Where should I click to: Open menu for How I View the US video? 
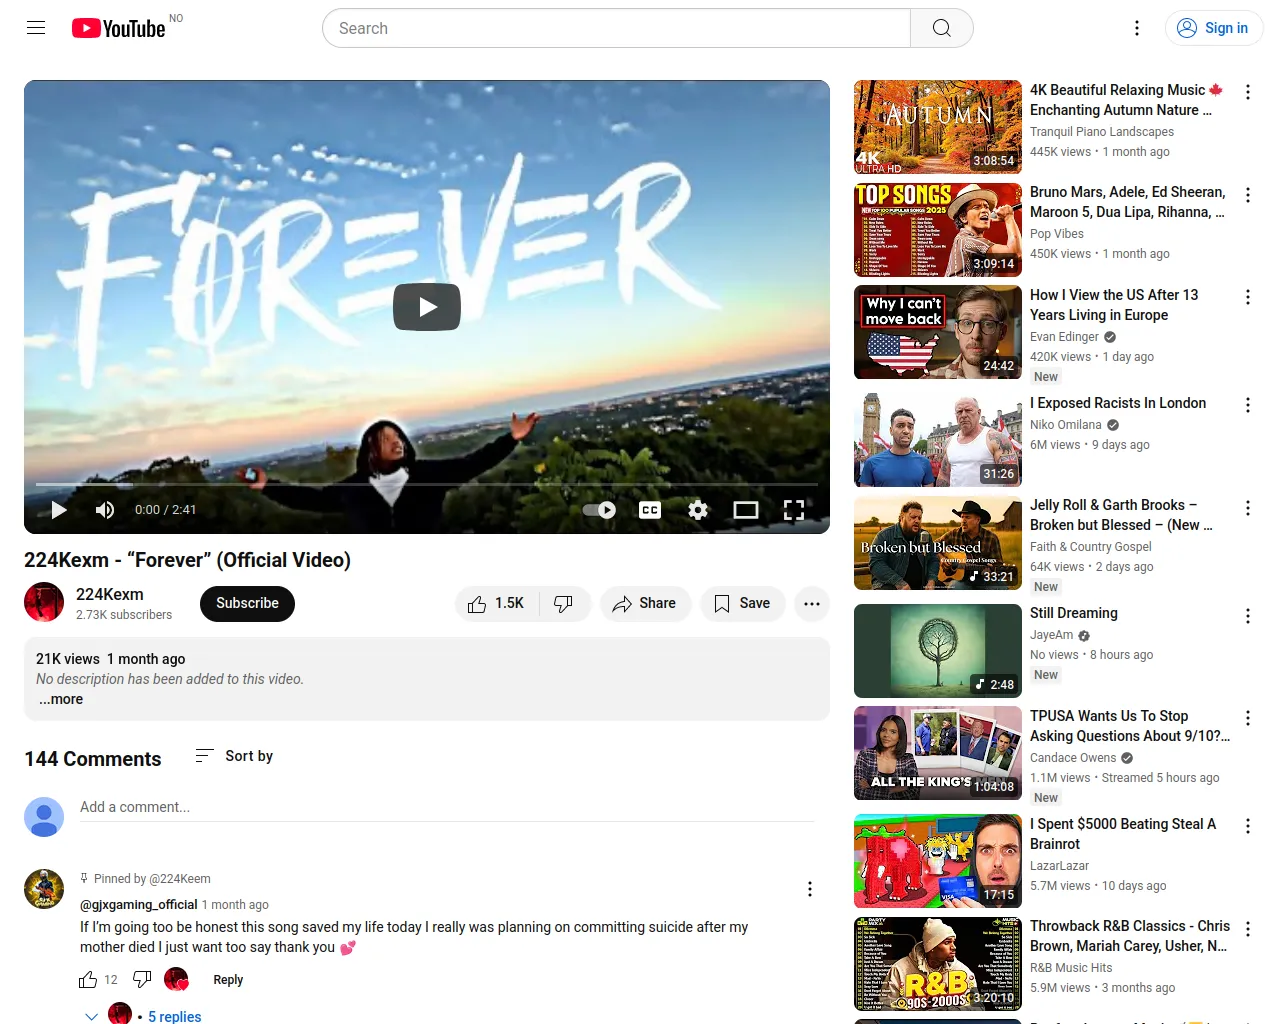point(1248,297)
